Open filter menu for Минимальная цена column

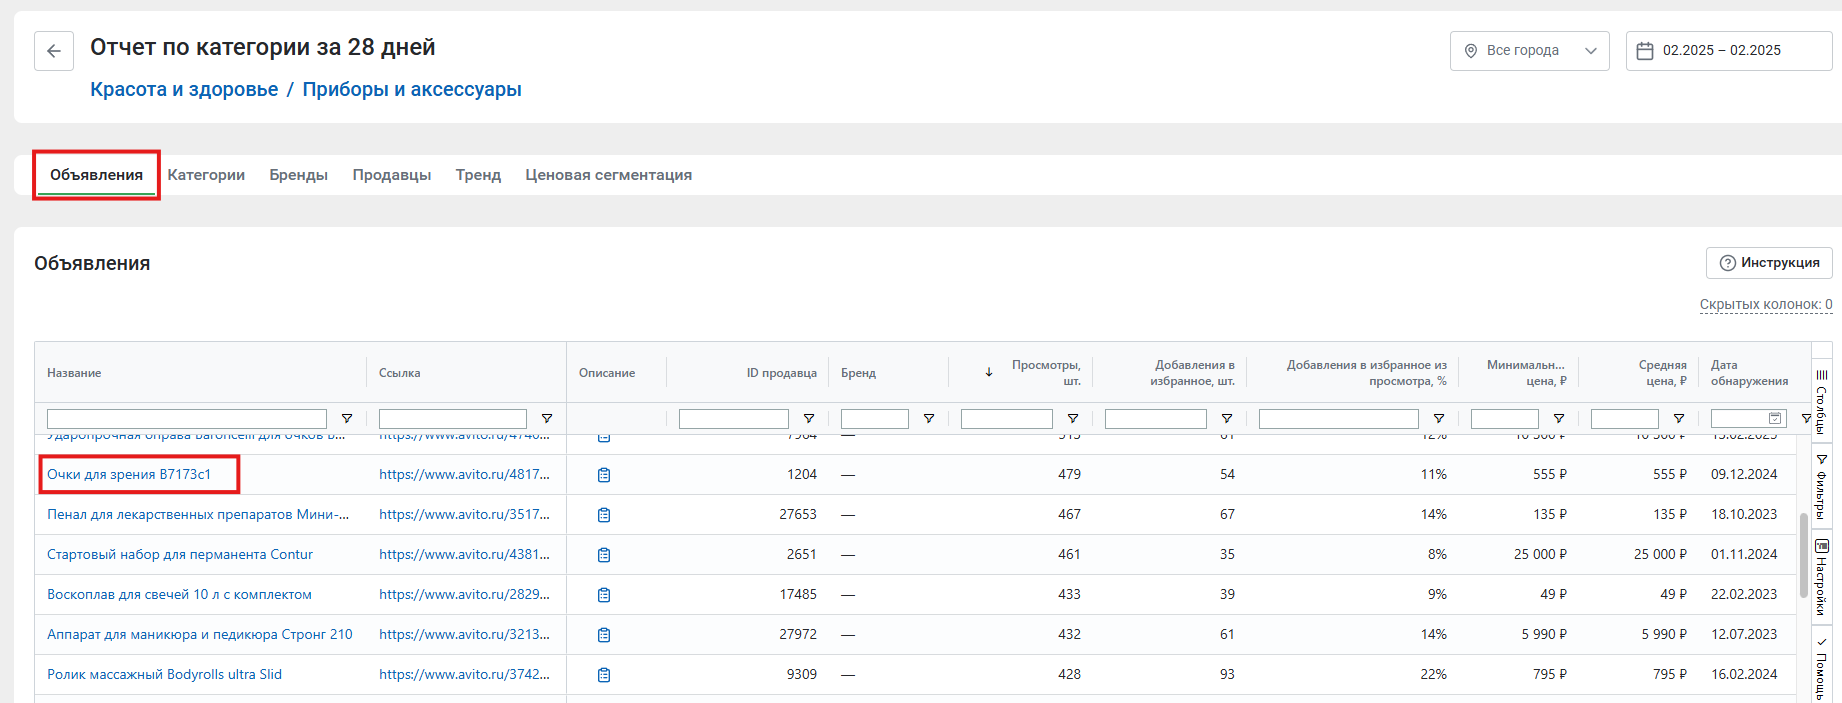click(1559, 419)
